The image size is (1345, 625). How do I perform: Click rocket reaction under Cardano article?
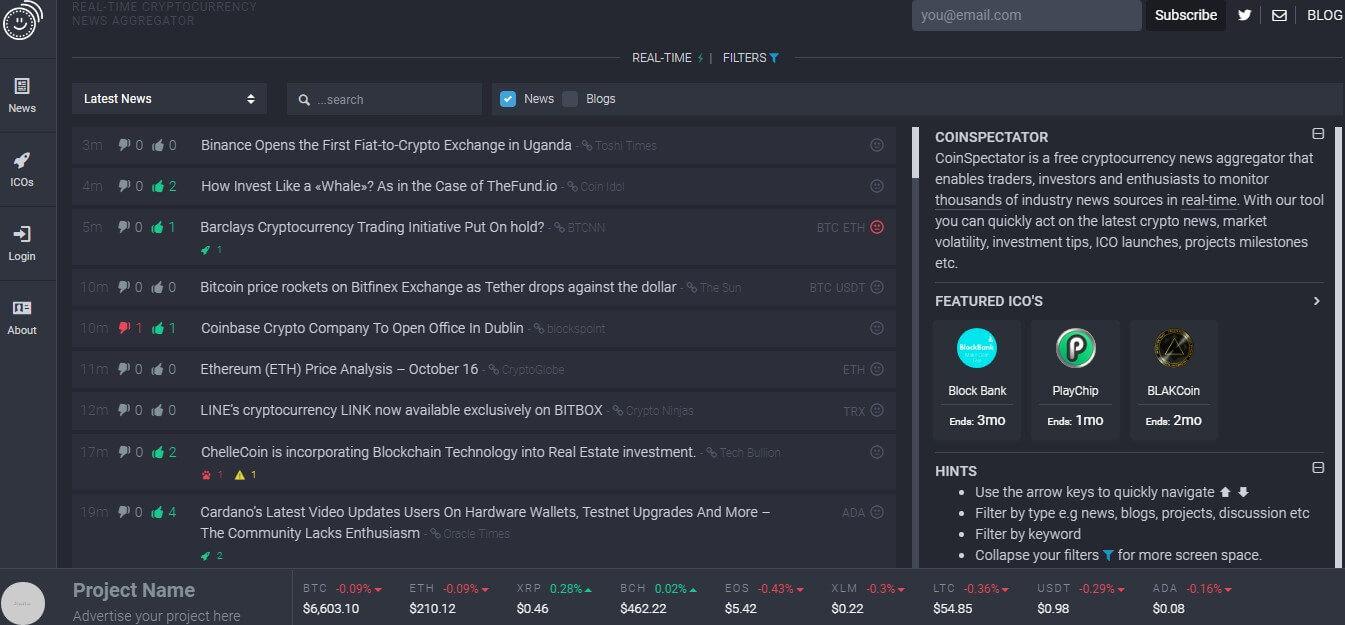coord(206,556)
